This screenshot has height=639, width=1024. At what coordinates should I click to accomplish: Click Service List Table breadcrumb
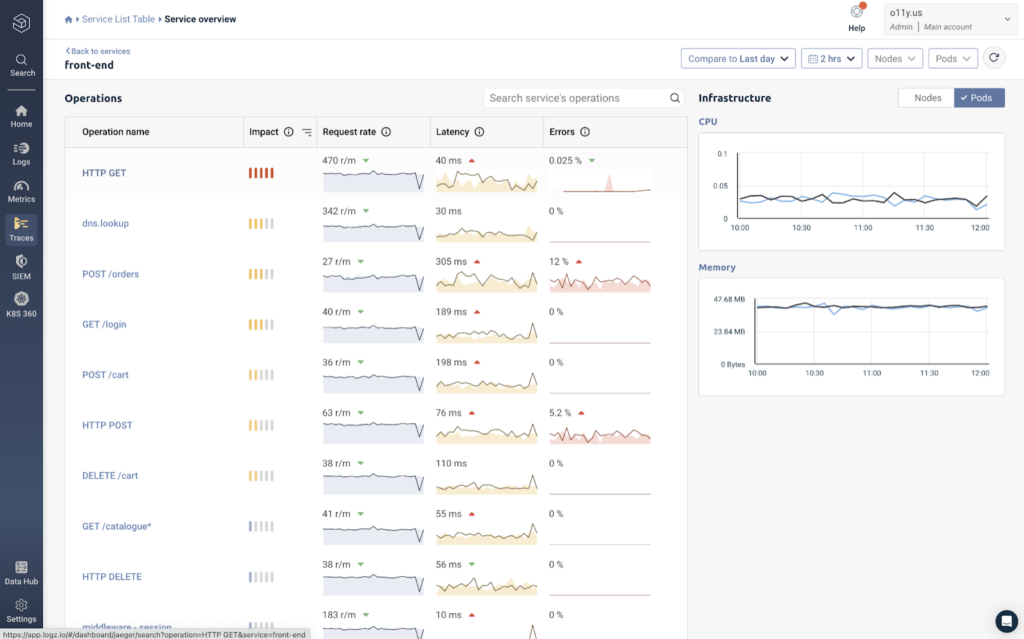point(117,19)
